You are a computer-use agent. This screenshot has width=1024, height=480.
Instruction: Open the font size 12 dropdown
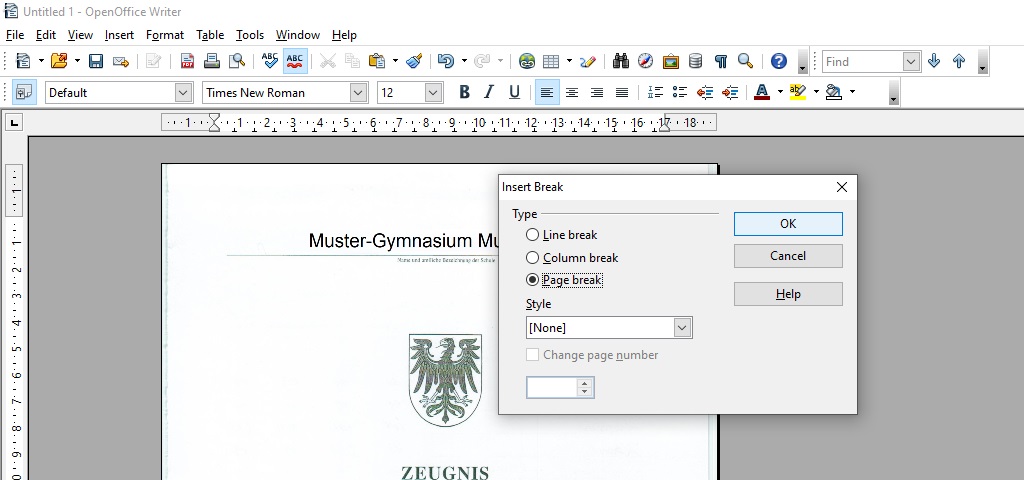tap(433, 92)
